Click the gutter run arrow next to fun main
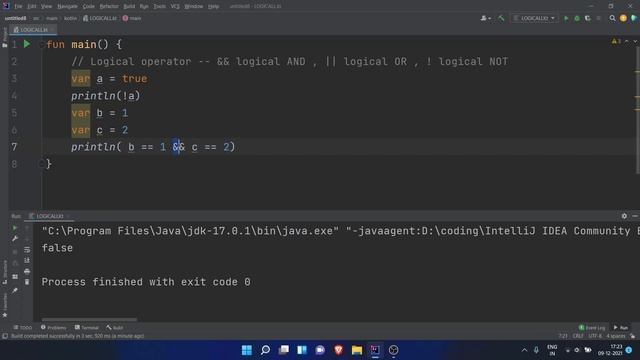 pos(27,44)
